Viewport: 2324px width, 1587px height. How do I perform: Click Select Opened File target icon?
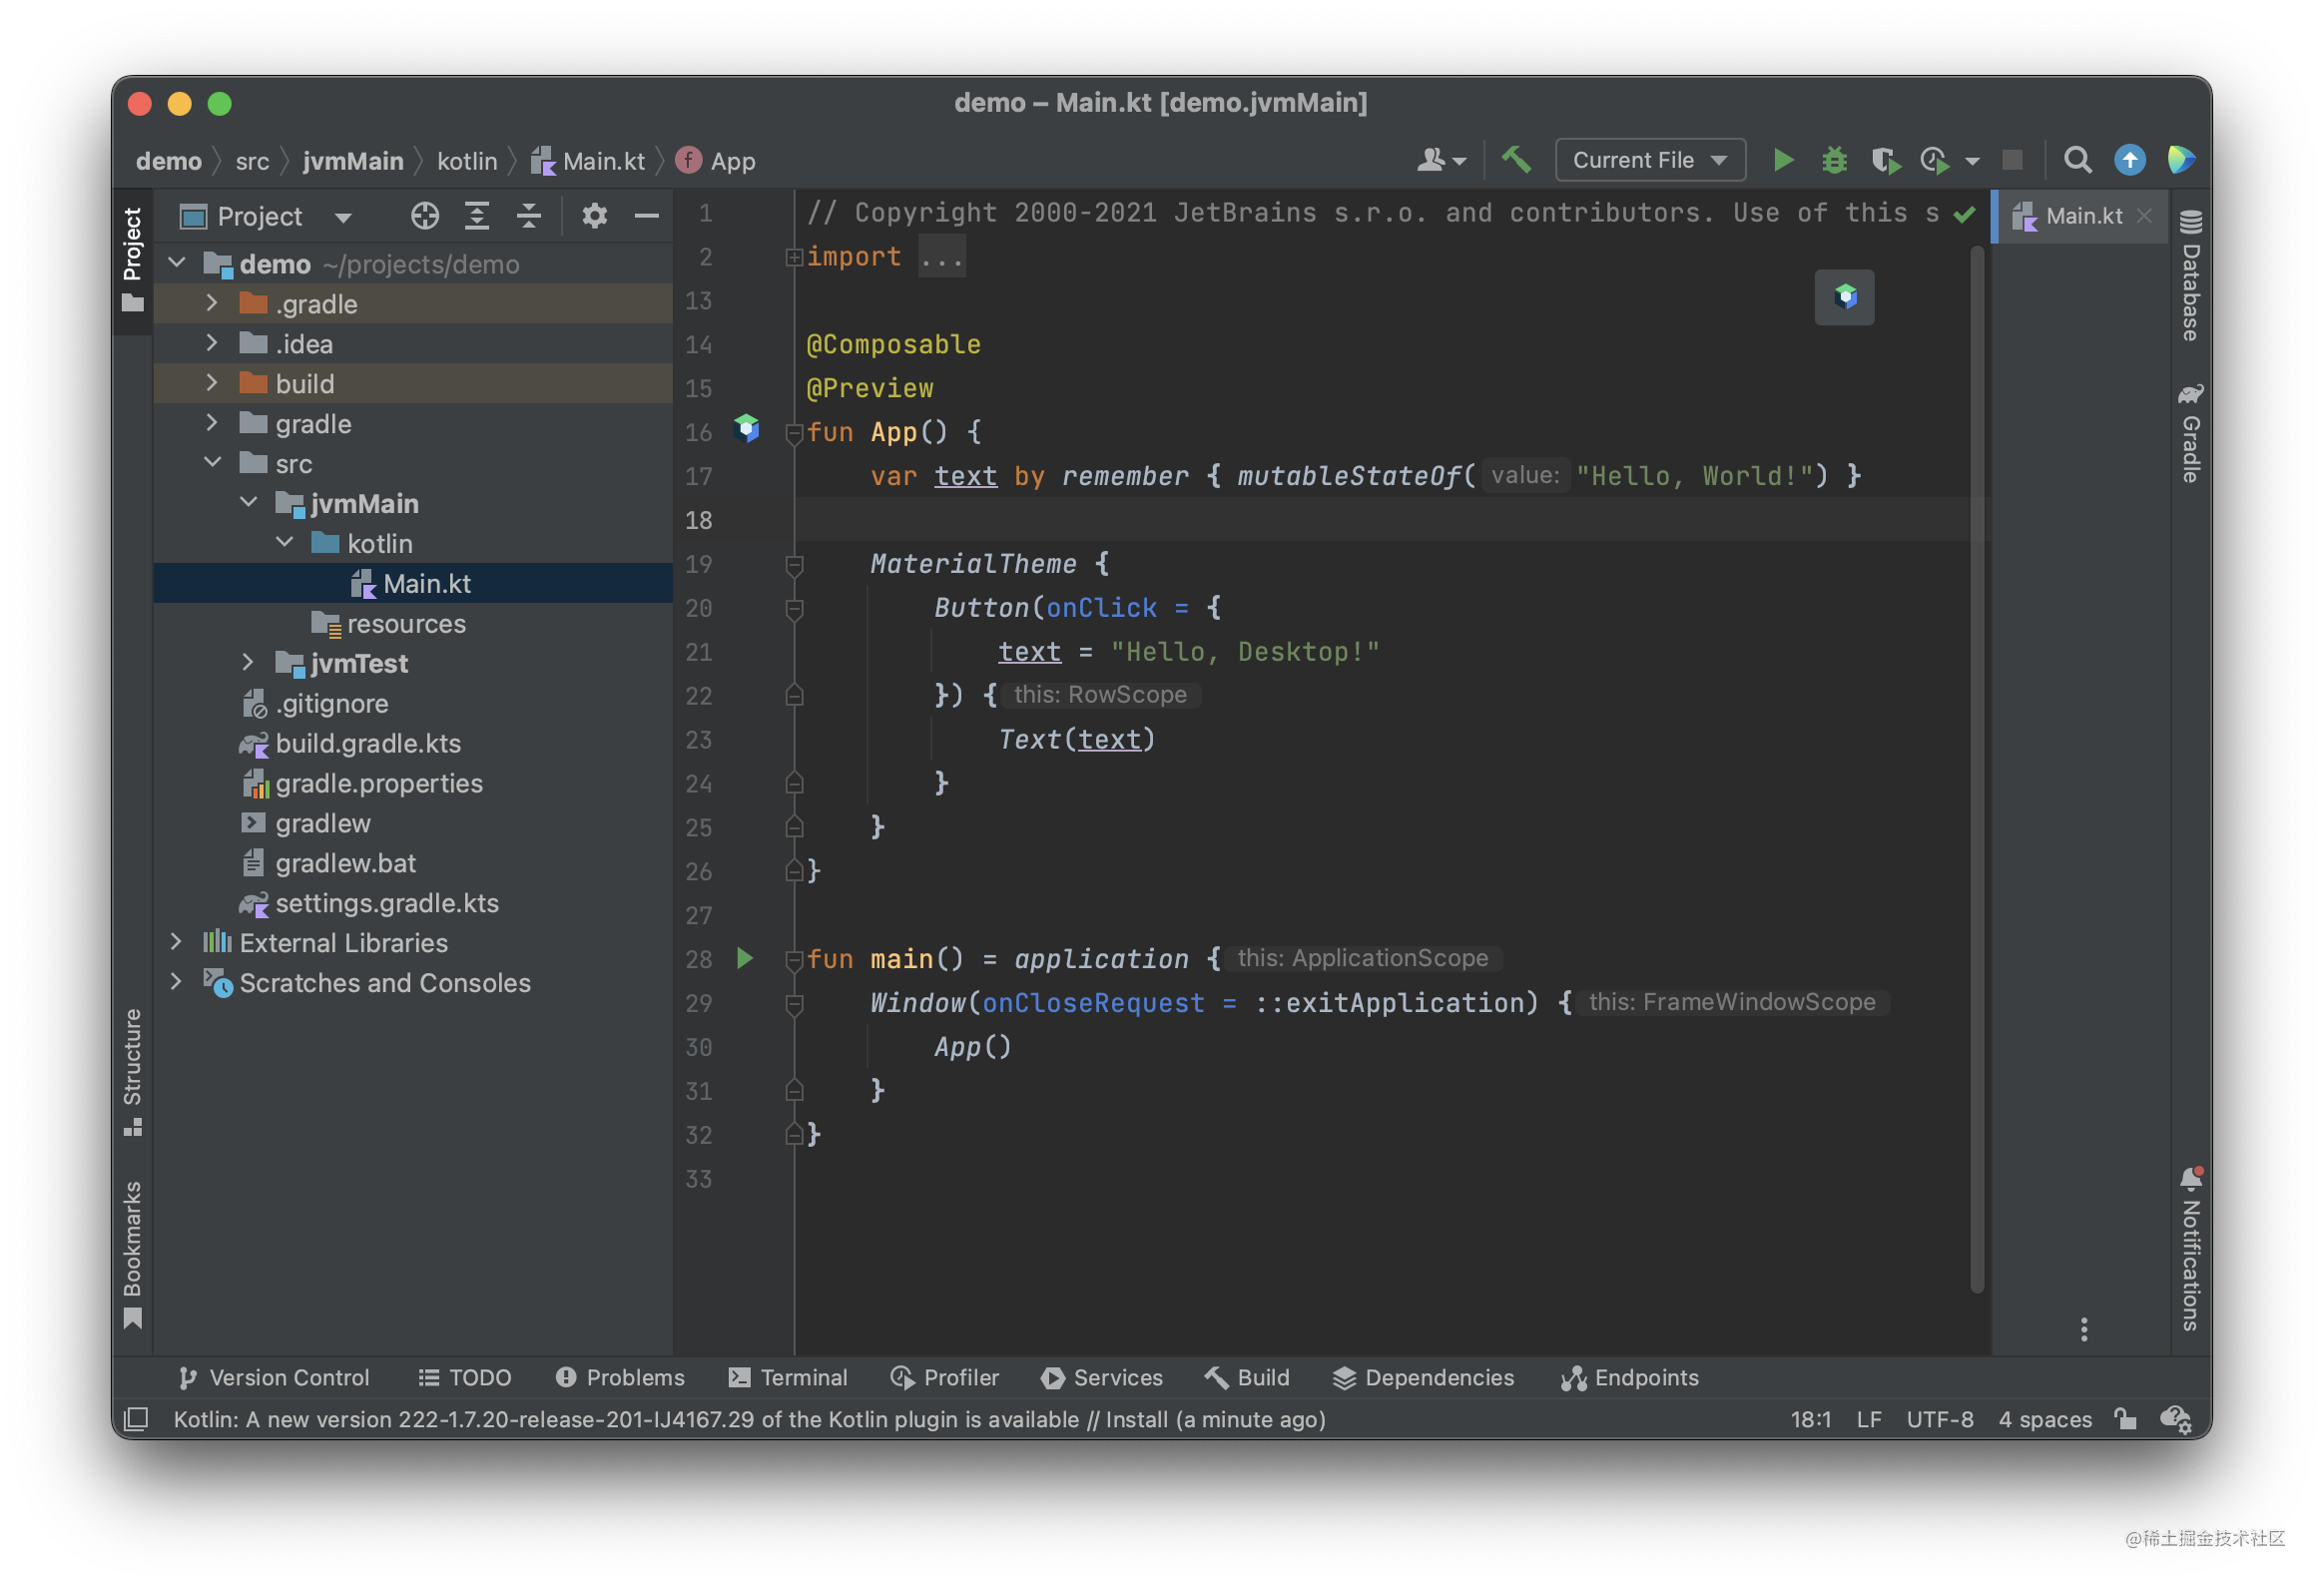(x=425, y=216)
